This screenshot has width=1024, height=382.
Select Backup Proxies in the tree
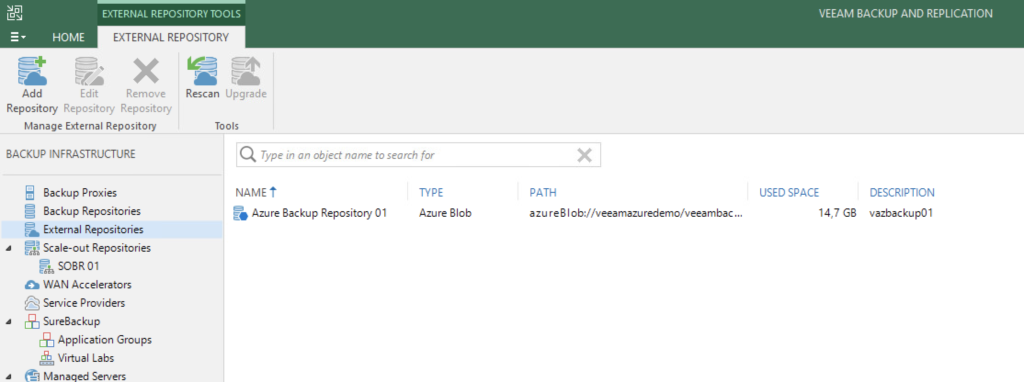[80, 193]
